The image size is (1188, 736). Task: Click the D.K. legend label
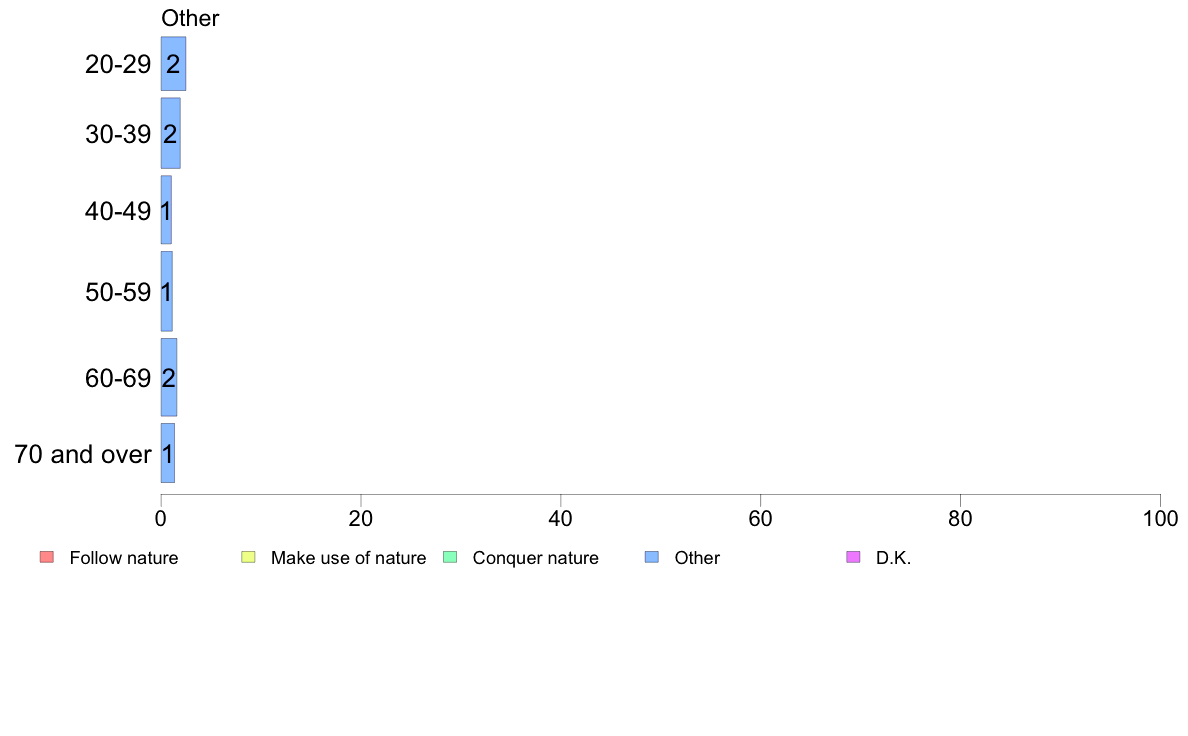893,558
